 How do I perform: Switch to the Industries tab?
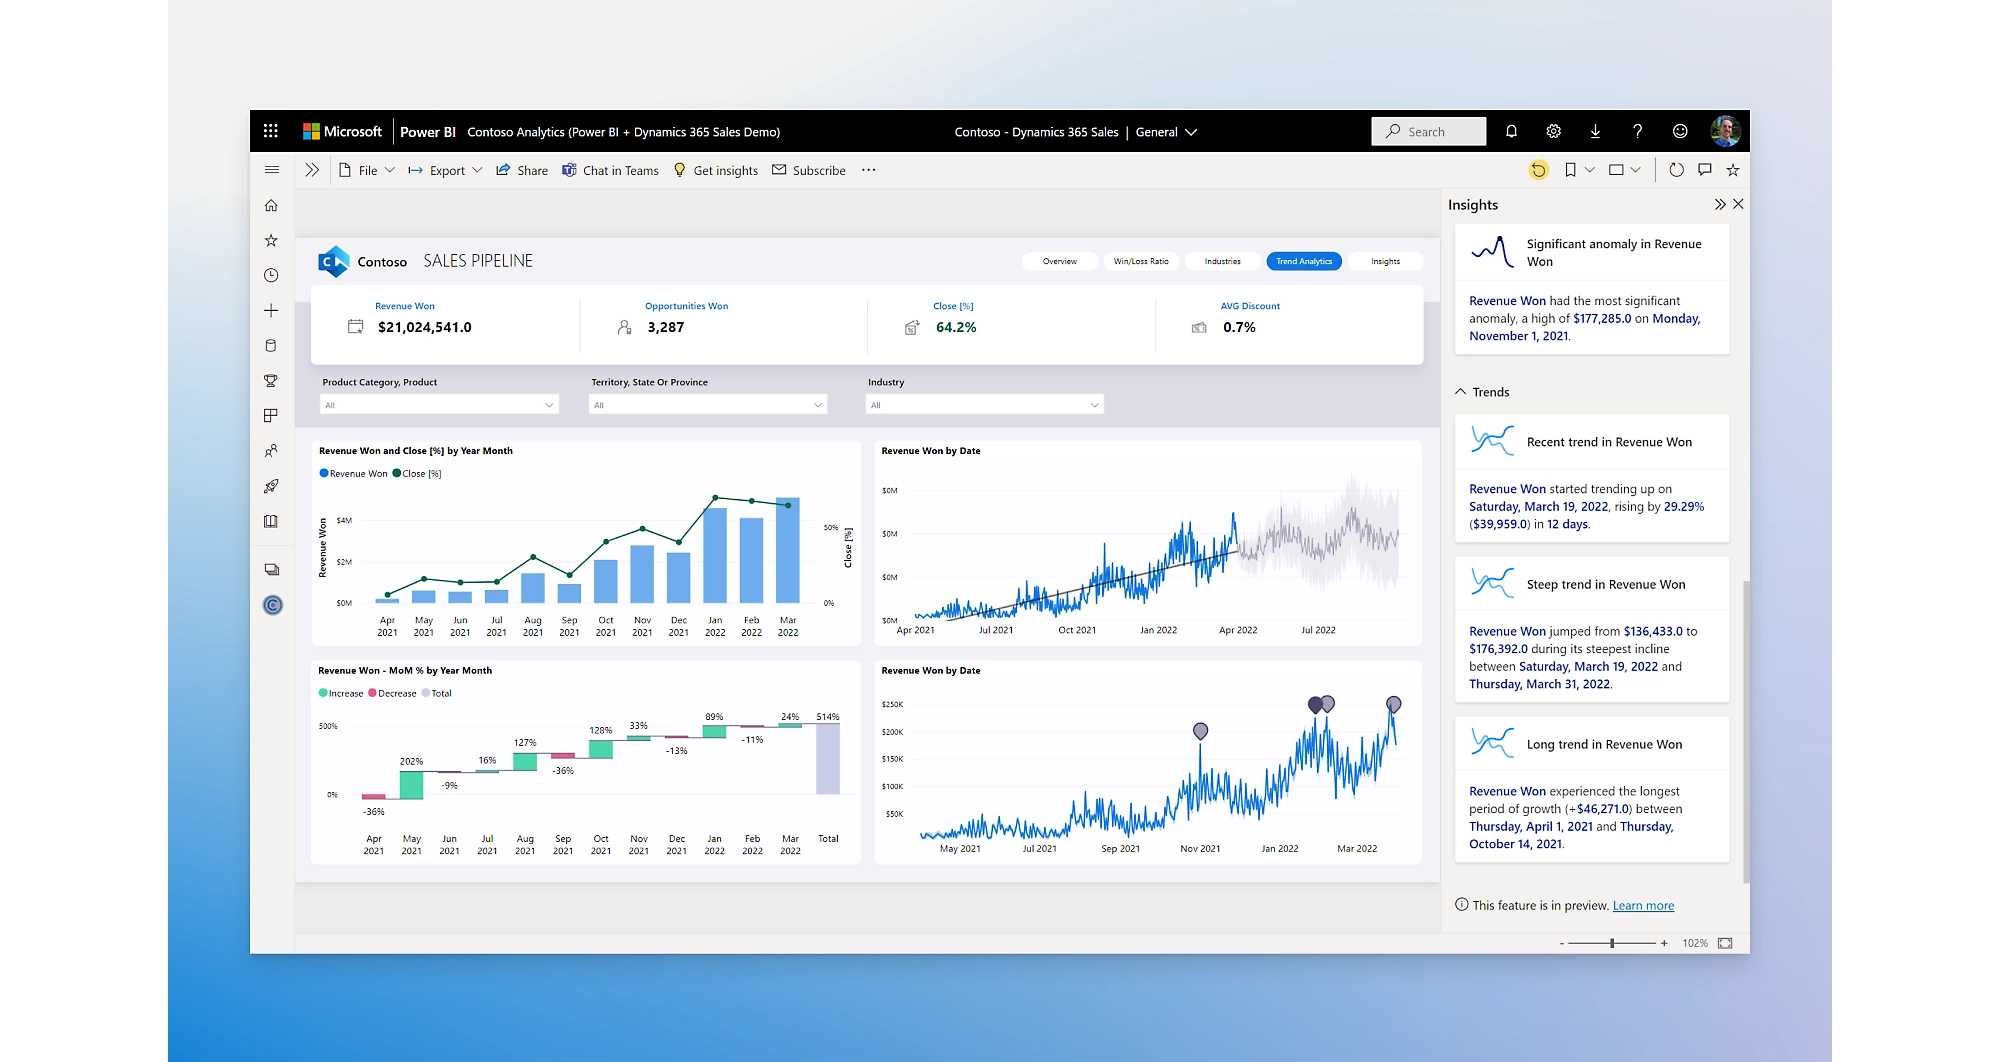coord(1222,261)
